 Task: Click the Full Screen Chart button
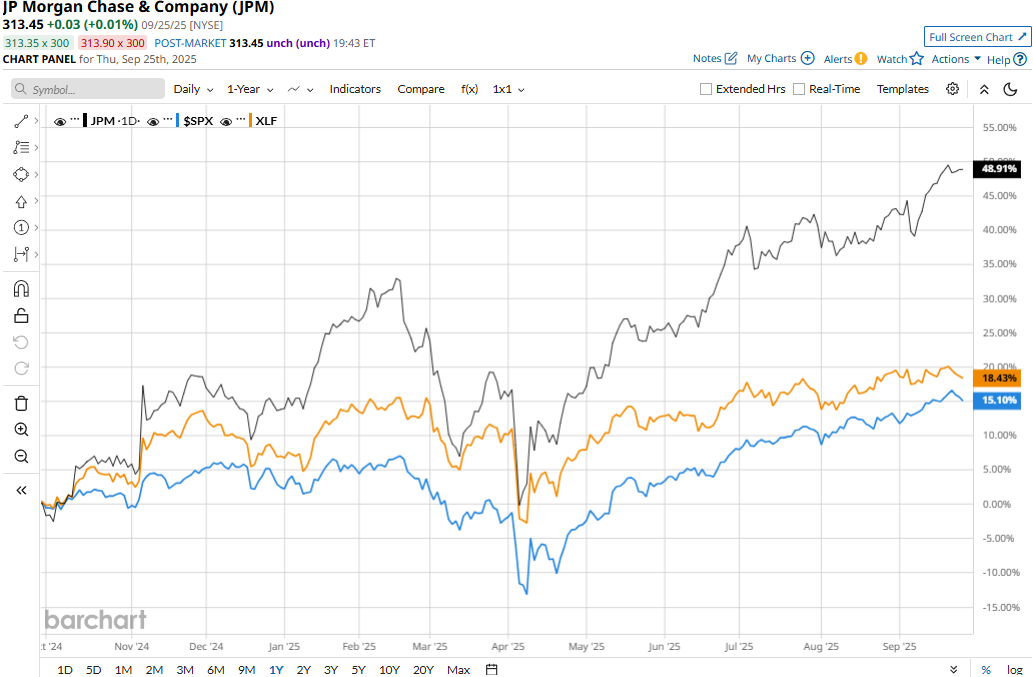pos(978,37)
